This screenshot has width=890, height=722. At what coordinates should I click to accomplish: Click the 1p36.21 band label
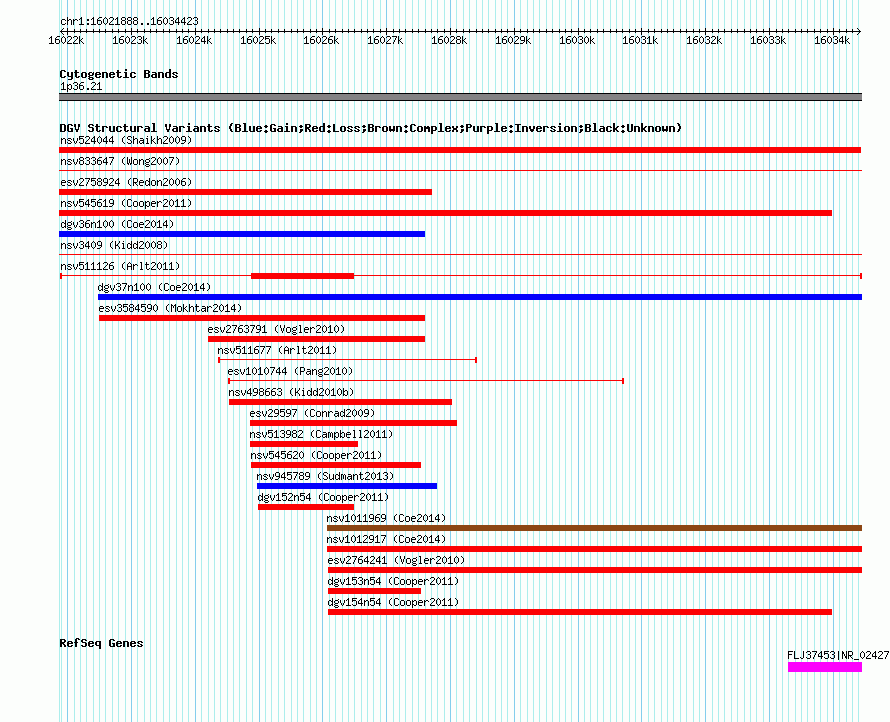tap(81, 86)
